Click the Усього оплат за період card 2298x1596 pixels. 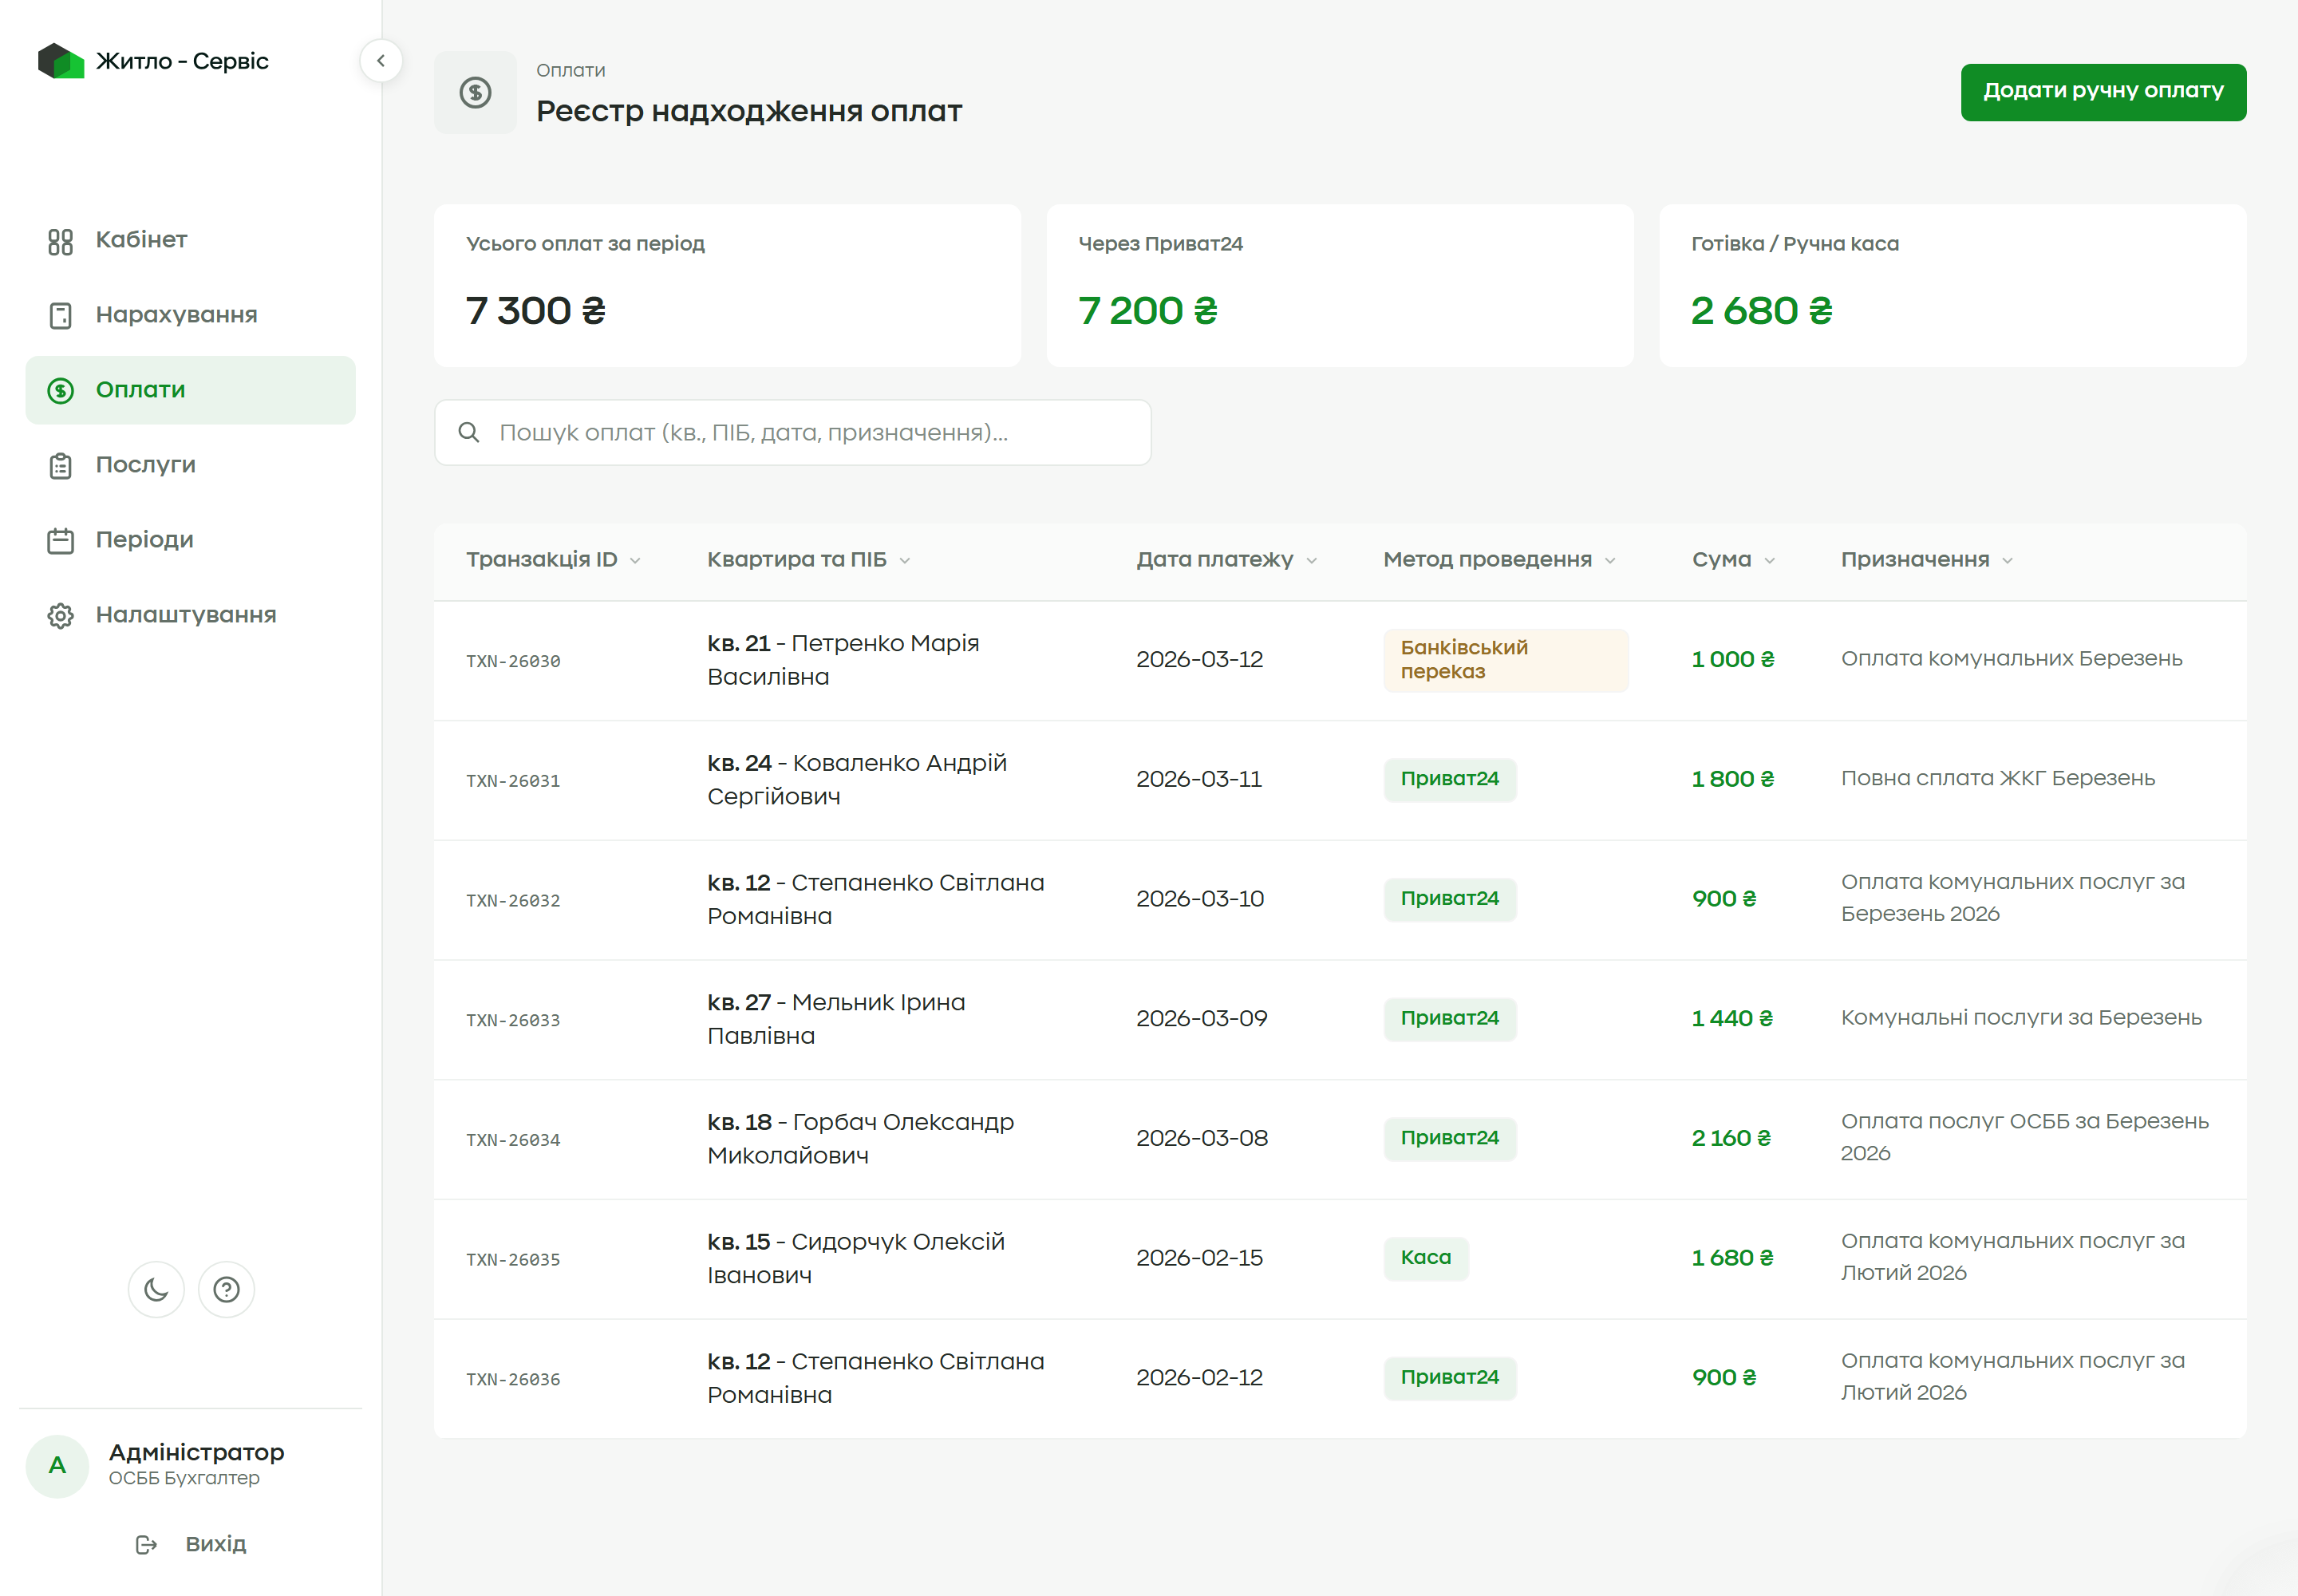[x=727, y=286]
